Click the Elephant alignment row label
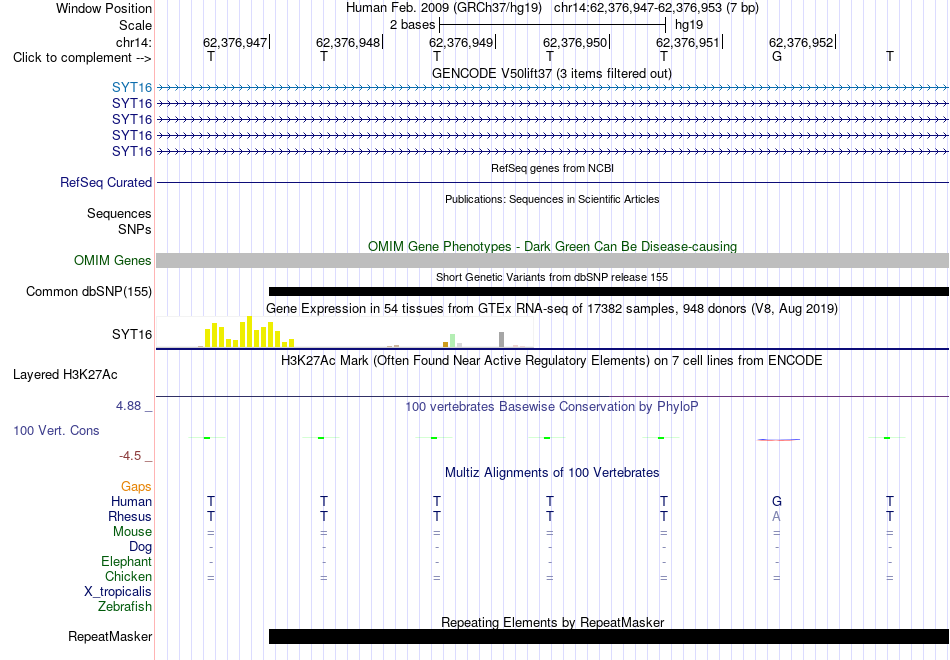 [x=126, y=562]
